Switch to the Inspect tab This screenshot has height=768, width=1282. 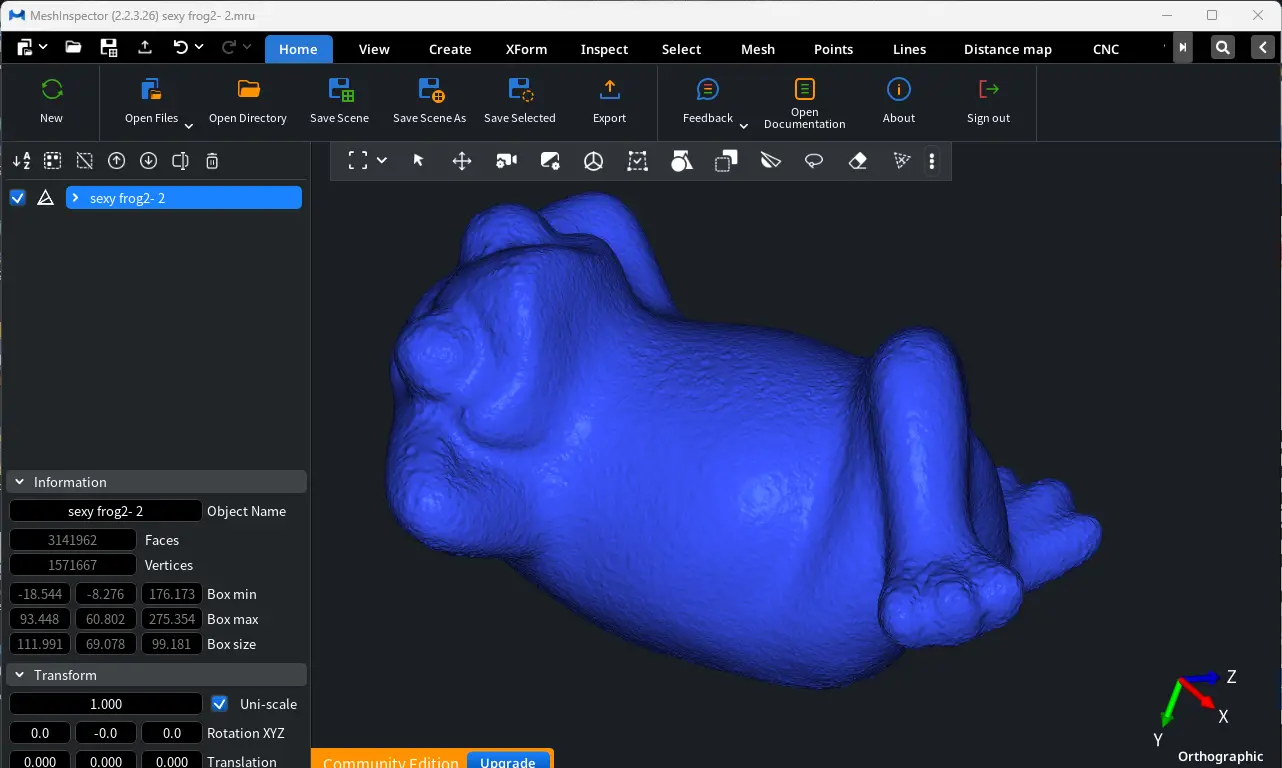pyautogui.click(x=605, y=49)
